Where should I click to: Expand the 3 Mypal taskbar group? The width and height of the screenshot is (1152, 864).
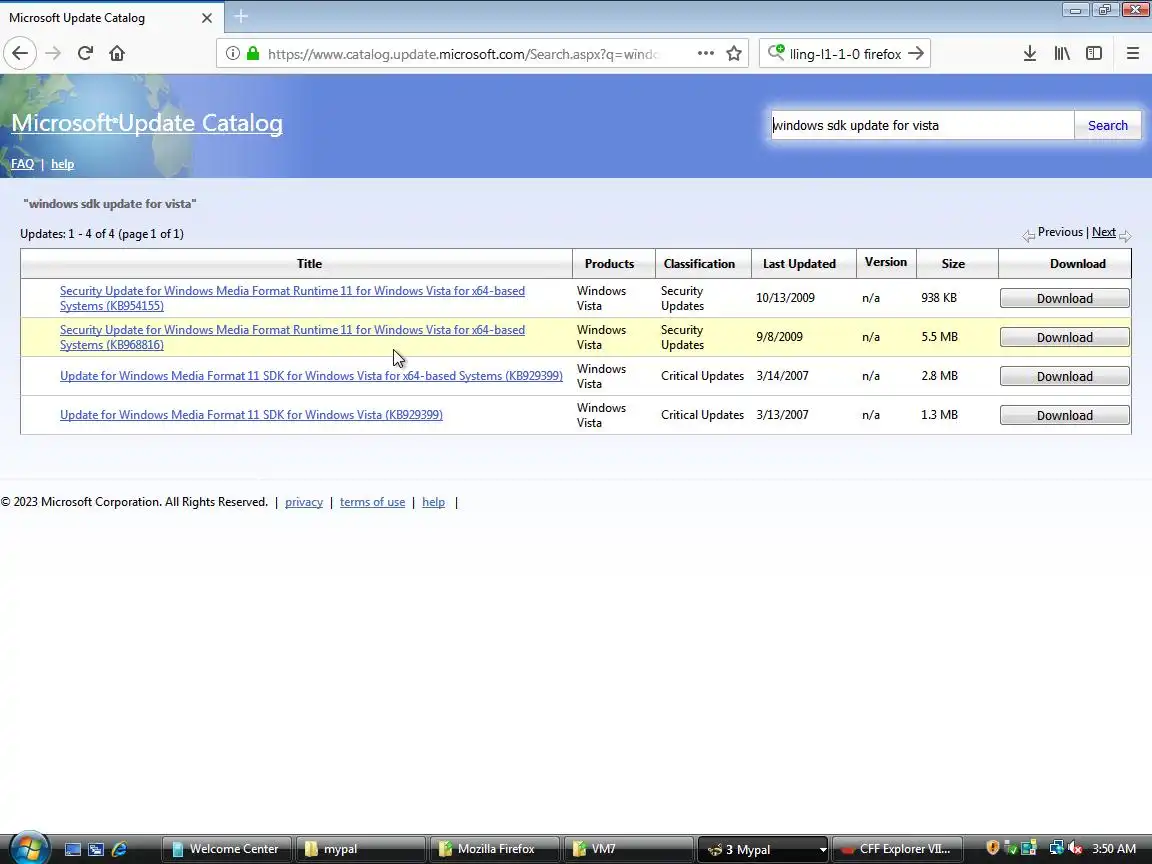pos(763,849)
